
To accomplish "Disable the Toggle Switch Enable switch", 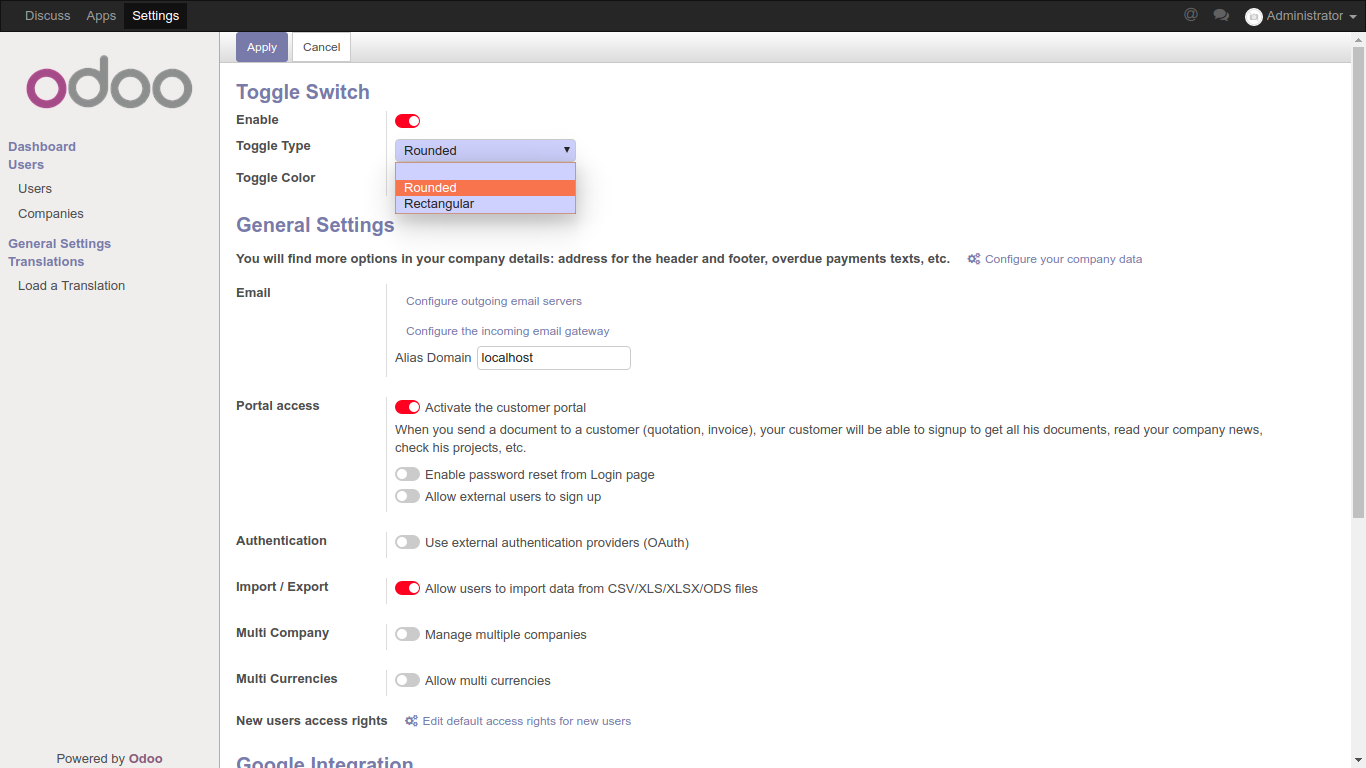I will [x=407, y=121].
